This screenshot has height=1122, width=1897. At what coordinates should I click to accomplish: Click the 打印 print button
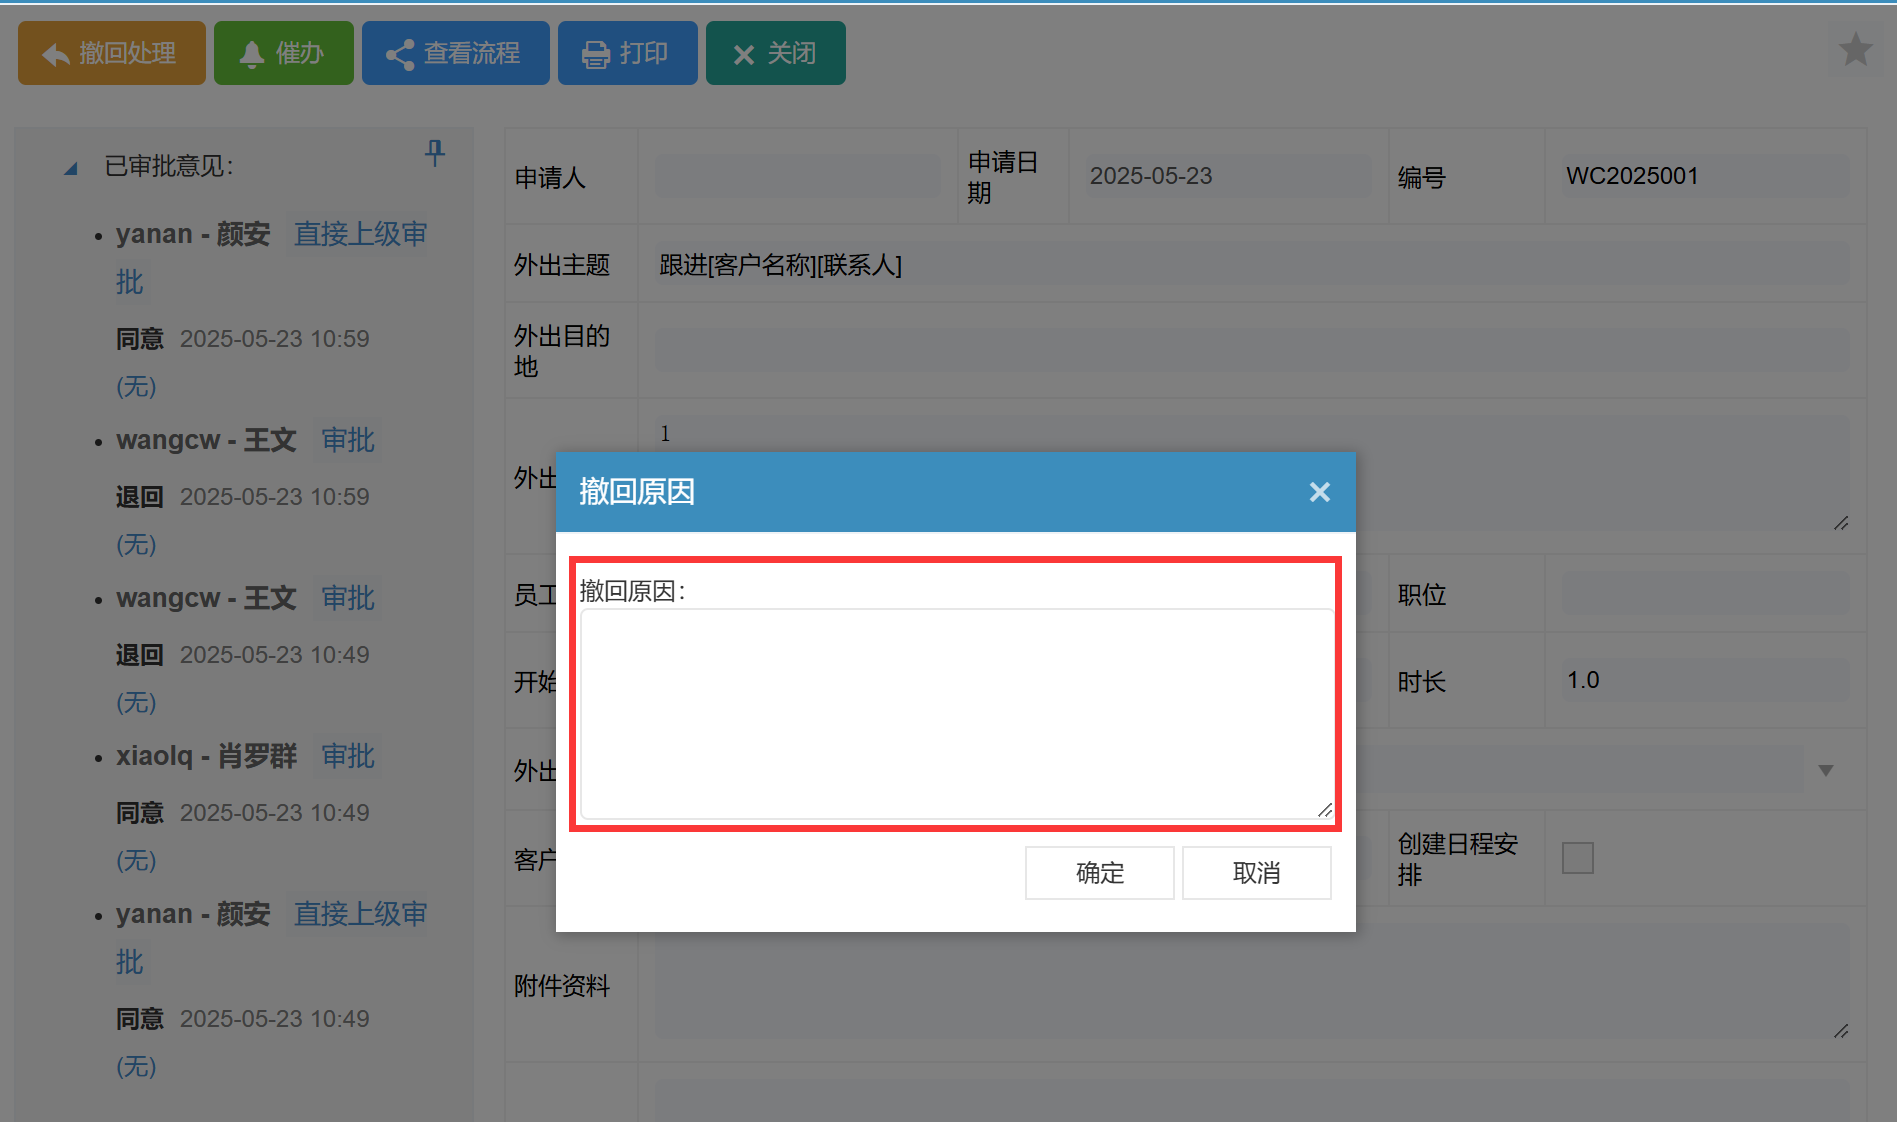(627, 53)
